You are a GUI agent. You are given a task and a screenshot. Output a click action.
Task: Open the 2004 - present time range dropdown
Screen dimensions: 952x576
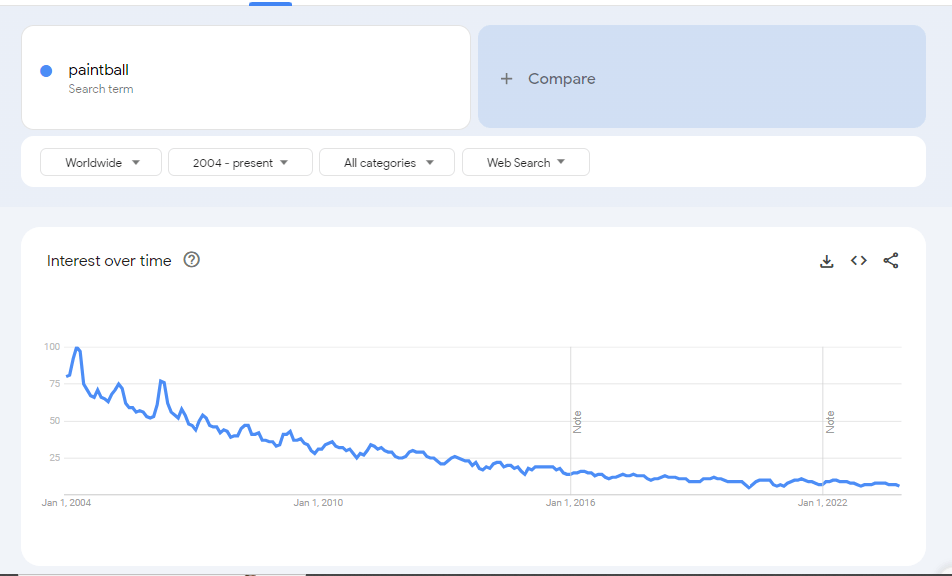(240, 161)
